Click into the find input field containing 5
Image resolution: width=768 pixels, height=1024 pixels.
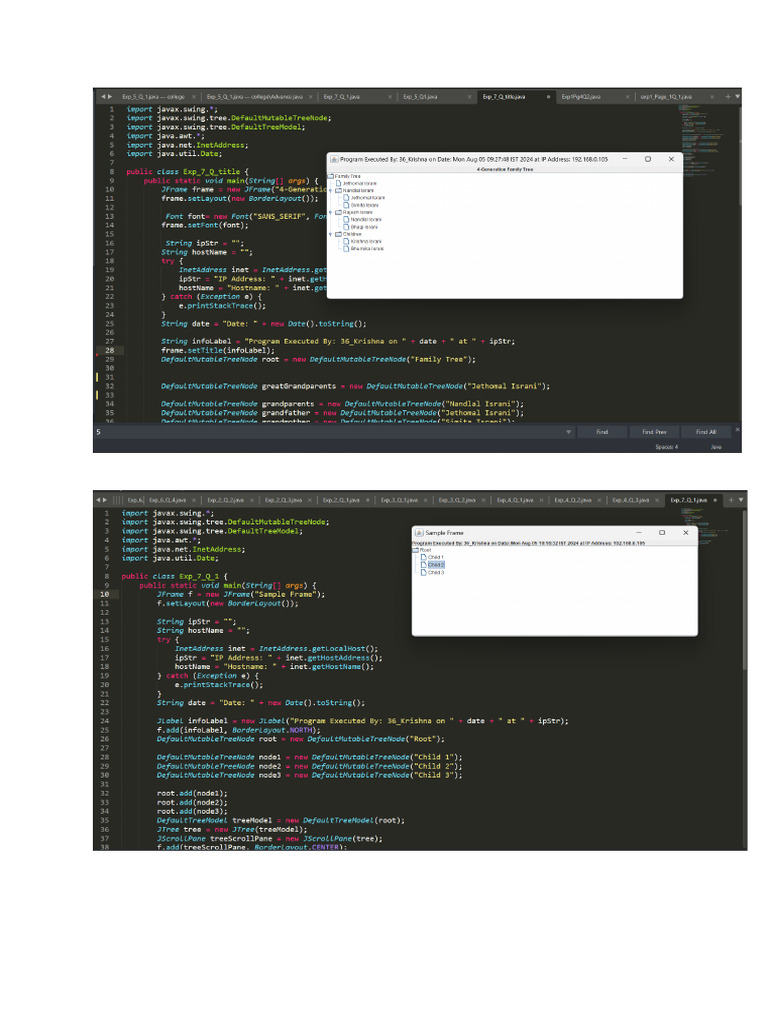pos(328,432)
